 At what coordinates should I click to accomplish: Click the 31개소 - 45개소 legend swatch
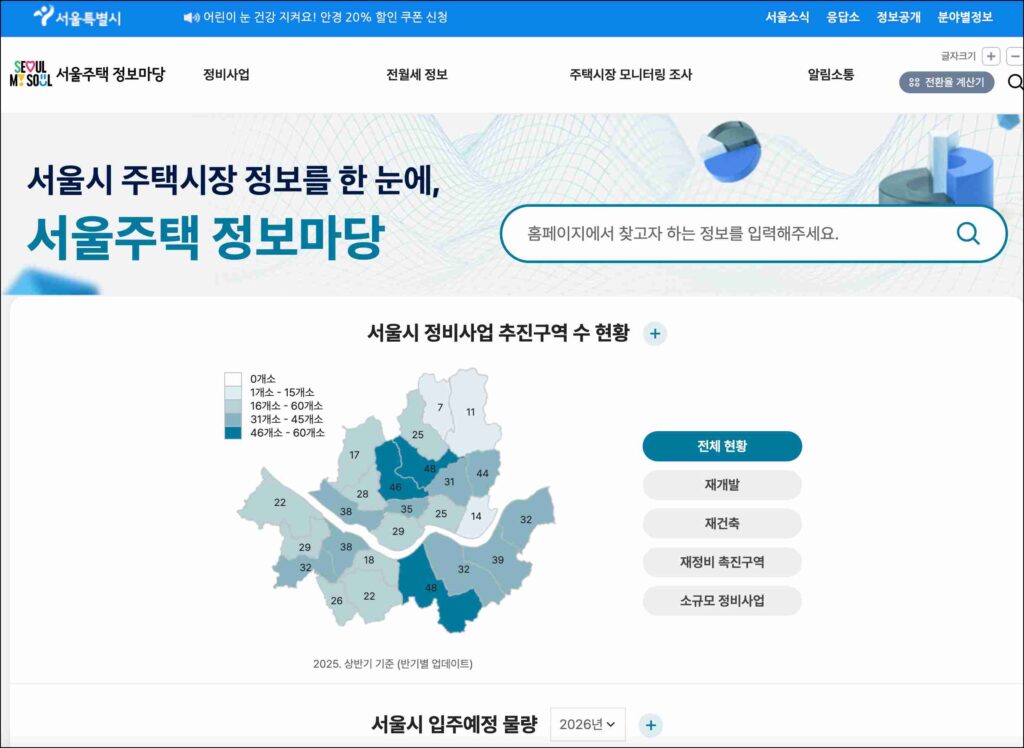click(232, 419)
